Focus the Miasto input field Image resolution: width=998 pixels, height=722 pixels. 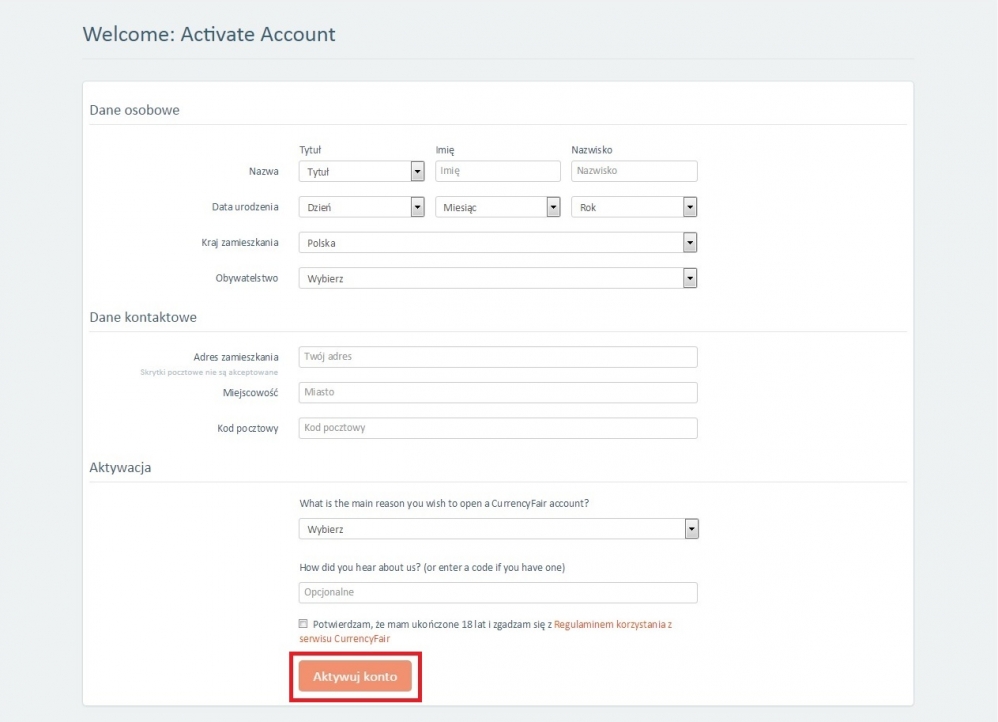(498, 392)
